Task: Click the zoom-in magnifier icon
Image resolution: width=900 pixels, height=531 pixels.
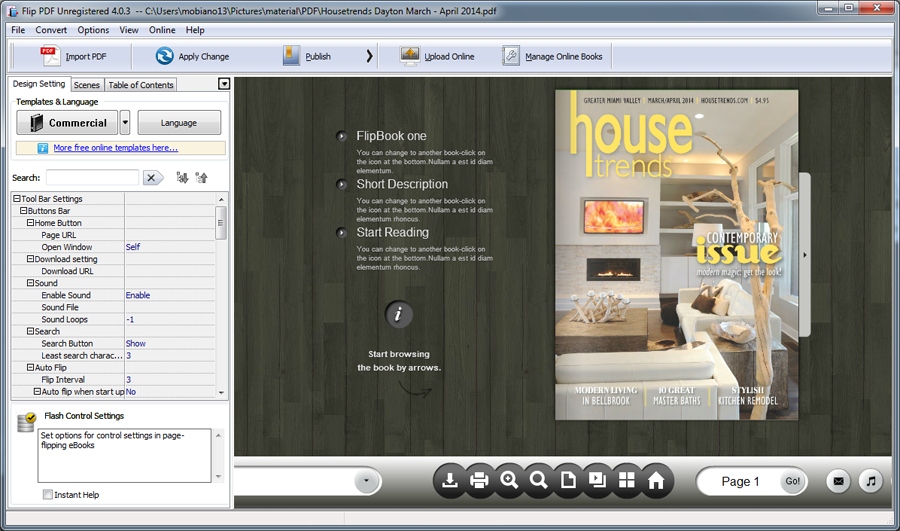Action: click(509, 480)
